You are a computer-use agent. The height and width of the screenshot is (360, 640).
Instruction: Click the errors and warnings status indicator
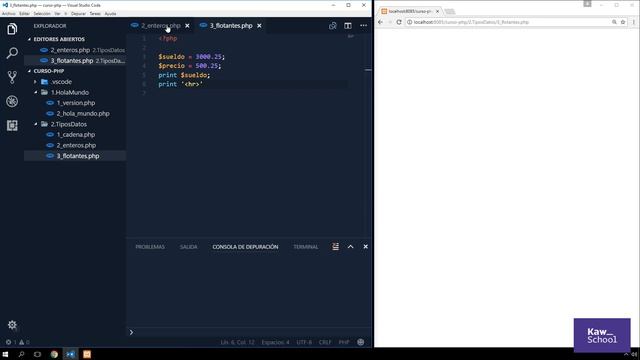(17, 342)
